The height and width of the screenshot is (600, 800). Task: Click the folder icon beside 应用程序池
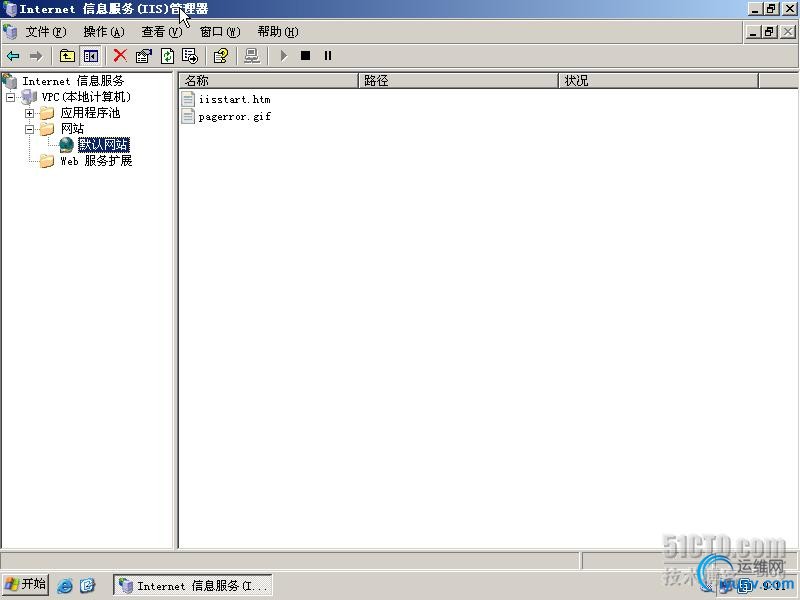47,113
